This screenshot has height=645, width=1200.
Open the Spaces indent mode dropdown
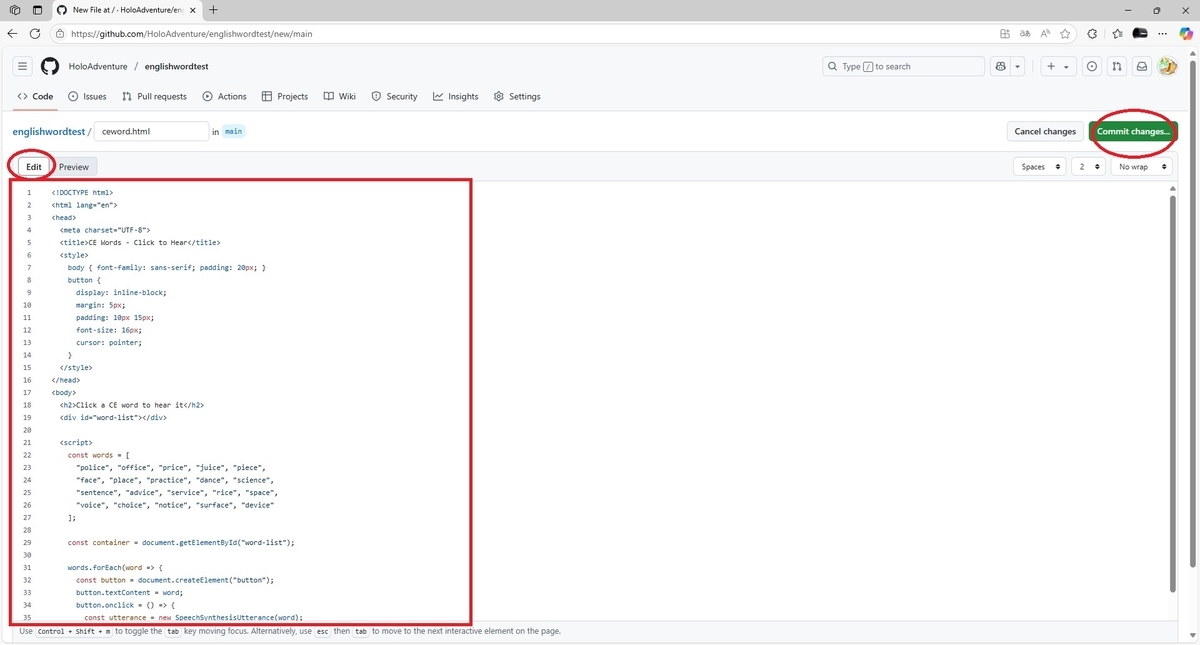(x=1039, y=166)
